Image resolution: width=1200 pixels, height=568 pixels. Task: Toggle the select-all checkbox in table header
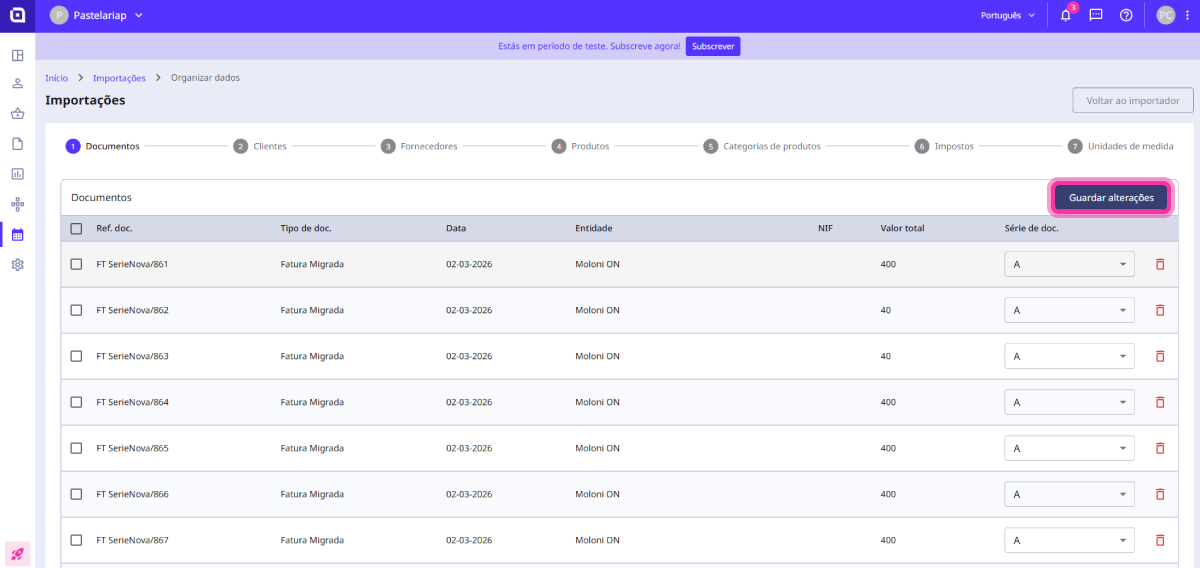(76, 228)
